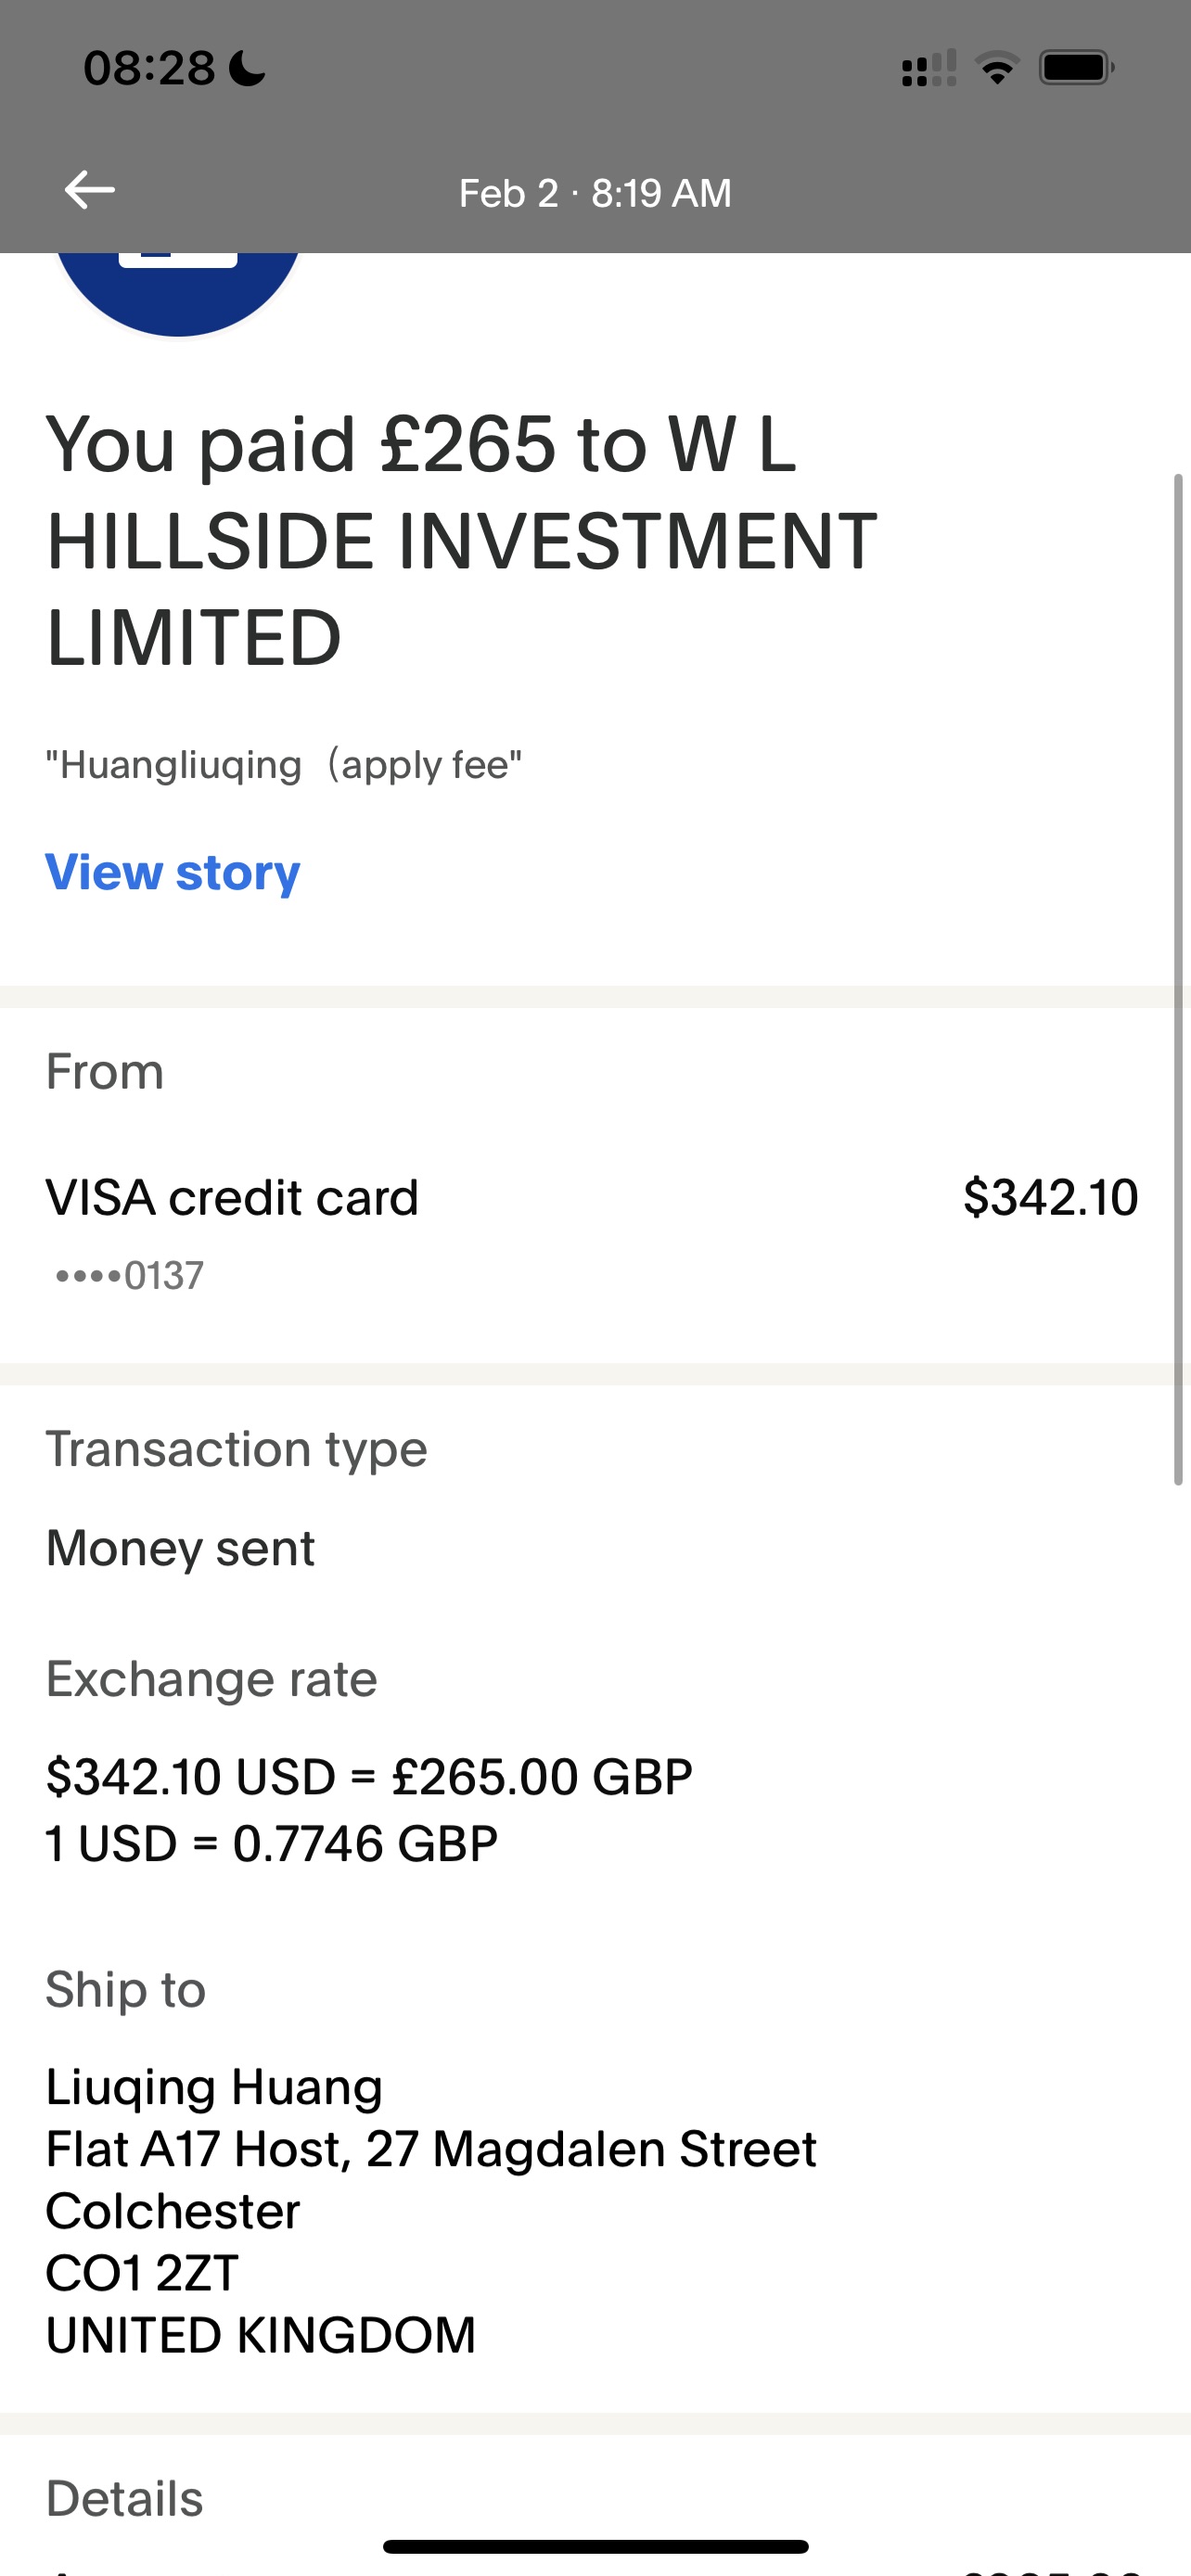Open the View story link
The height and width of the screenshot is (2576, 1191).
pos(172,872)
